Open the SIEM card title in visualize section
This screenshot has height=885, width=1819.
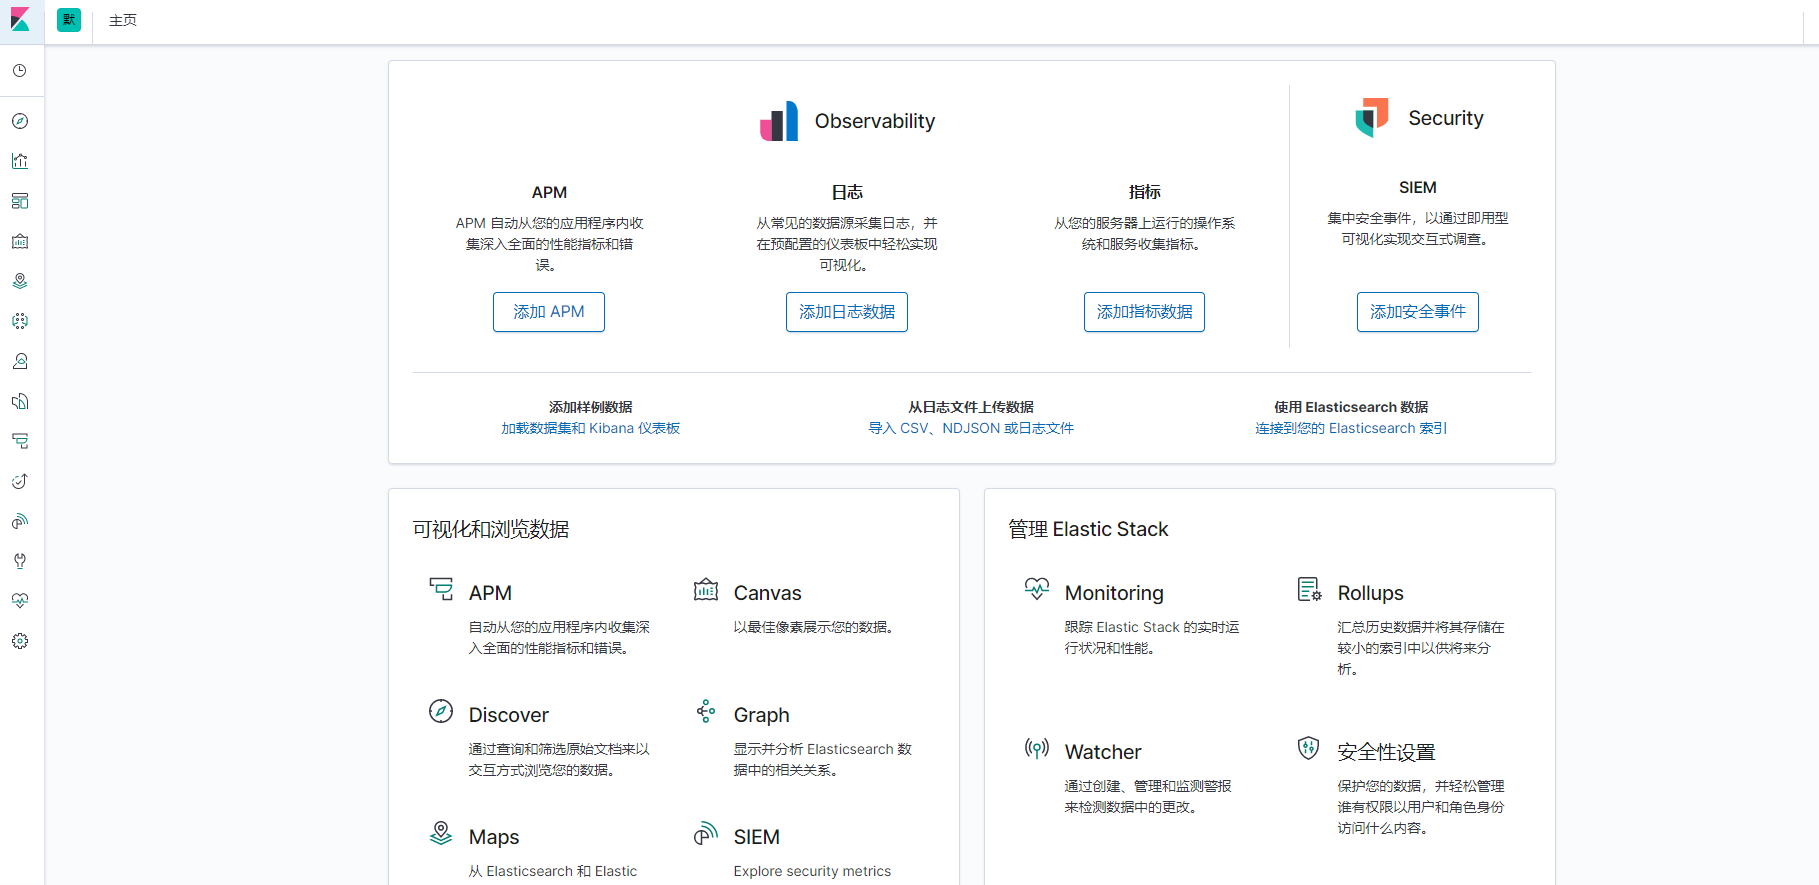(x=756, y=837)
